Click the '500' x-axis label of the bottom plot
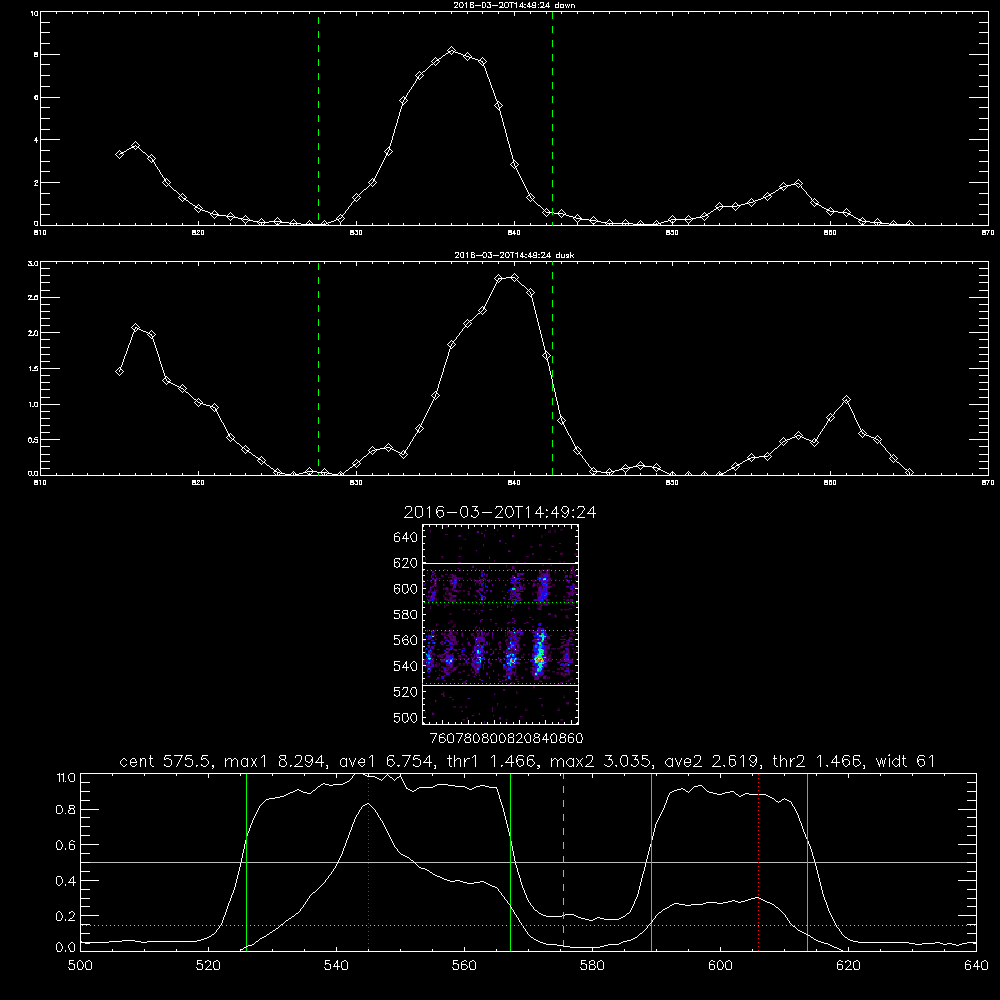This screenshot has height=1000, width=1000. (x=80, y=966)
